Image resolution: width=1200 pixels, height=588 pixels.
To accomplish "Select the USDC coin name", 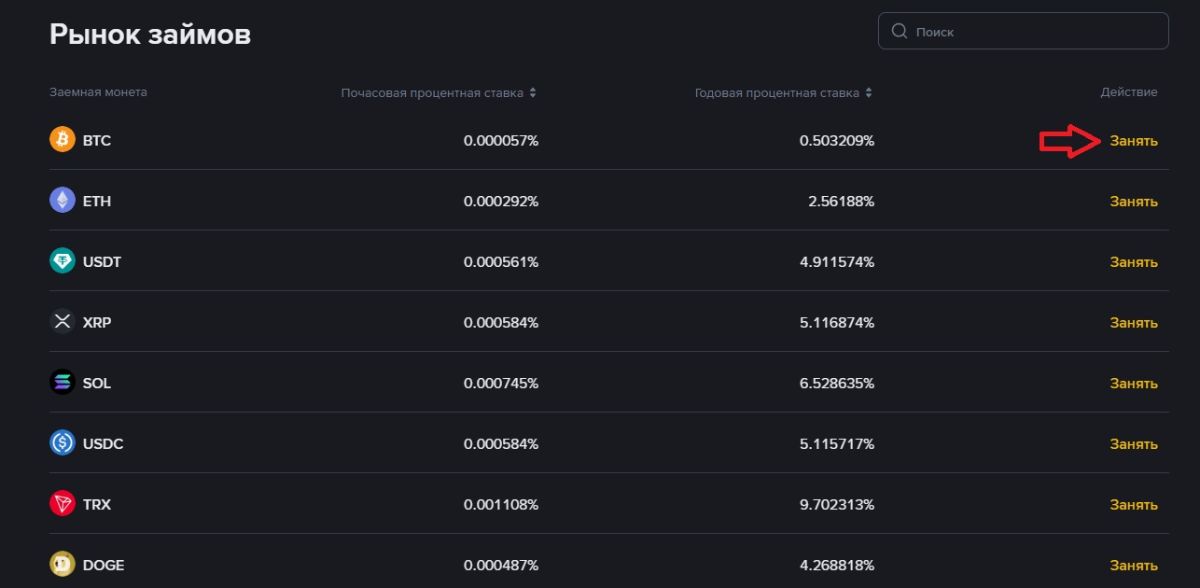I will pos(103,444).
